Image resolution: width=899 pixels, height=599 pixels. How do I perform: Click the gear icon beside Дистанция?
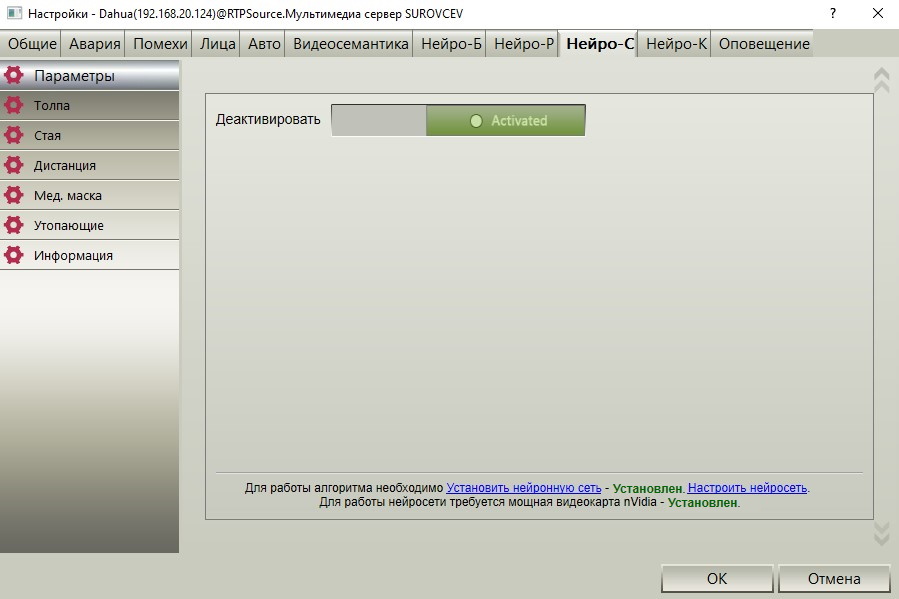tap(14, 165)
